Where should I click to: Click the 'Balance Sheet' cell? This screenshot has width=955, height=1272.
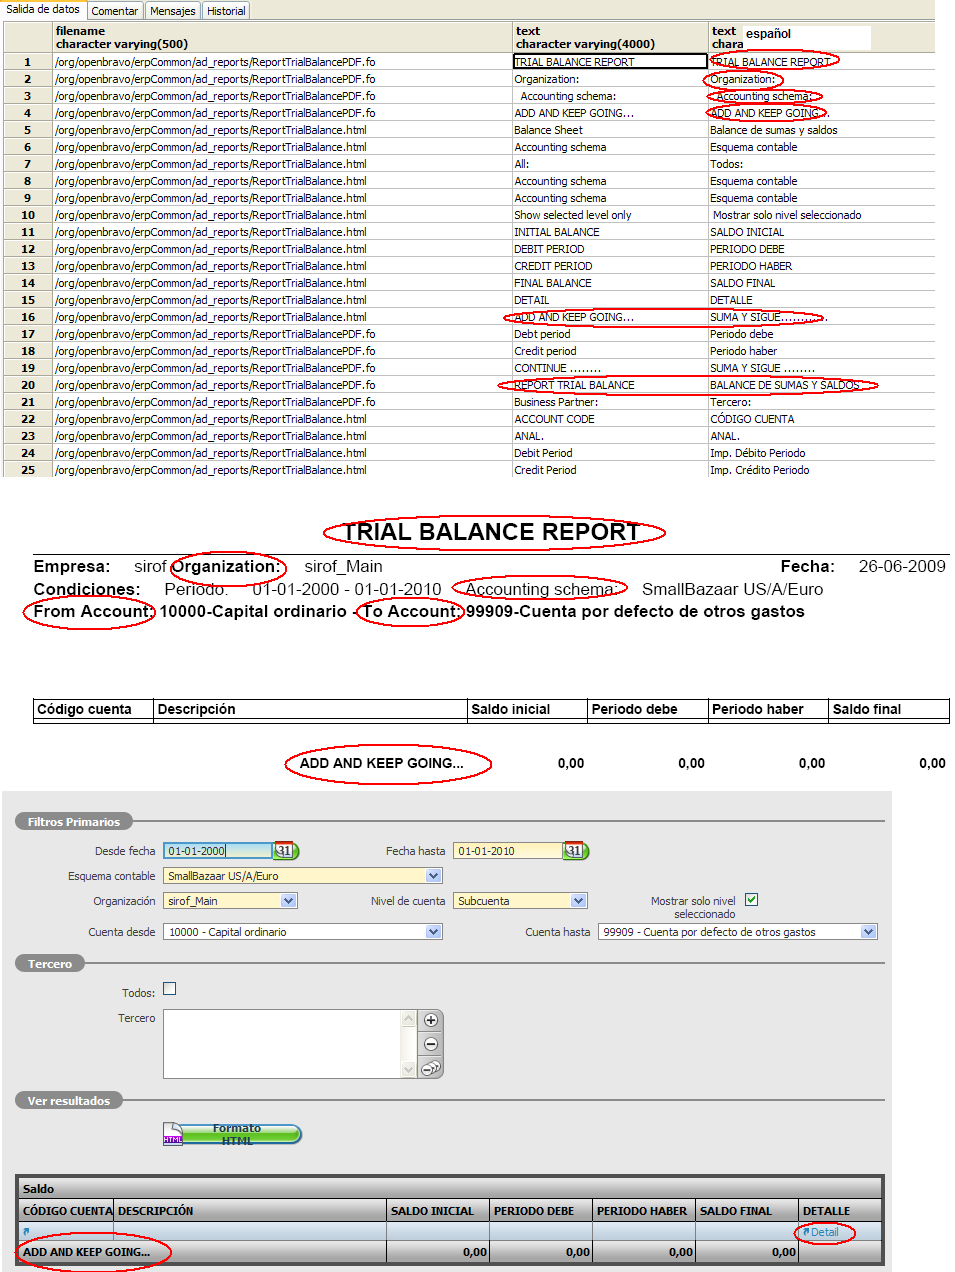pyautogui.click(x=609, y=130)
